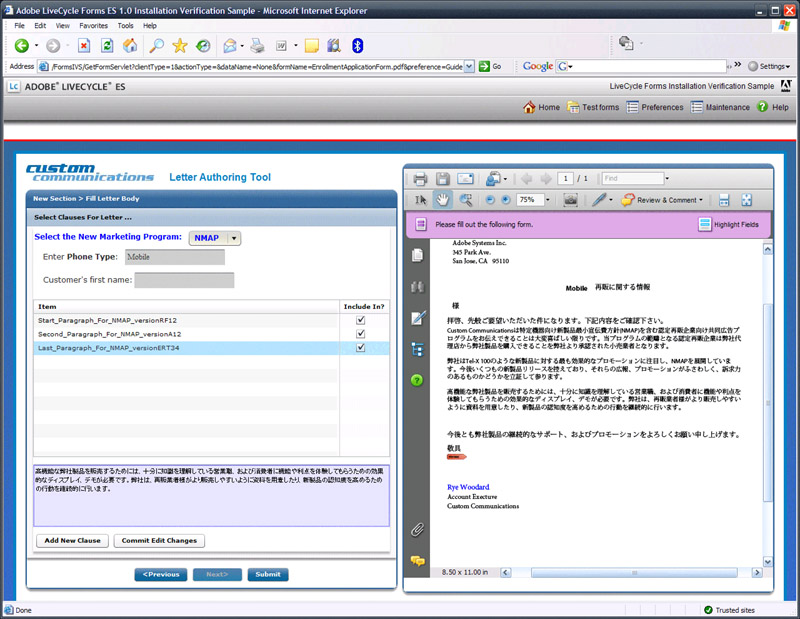Click the <Previous button
The height and width of the screenshot is (619, 800).
click(x=161, y=575)
